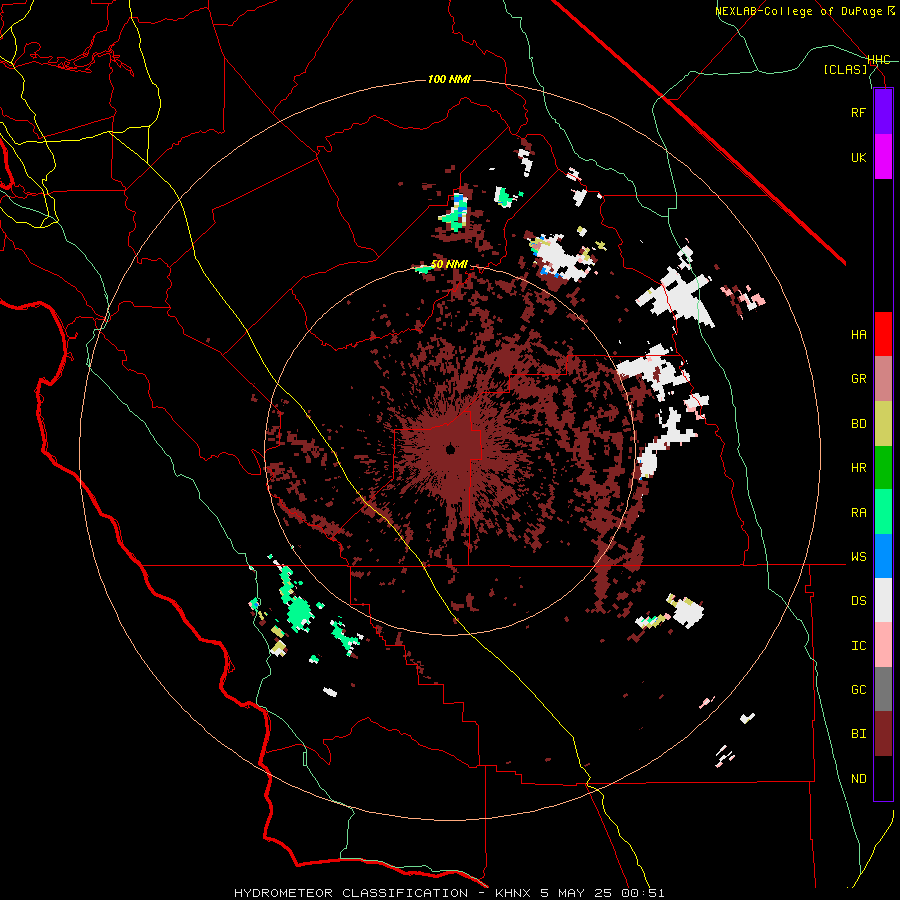Click the HYDROMETEOR CLASSIFICATION title text
This screenshot has height=900, width=900.
click(351, 893)
